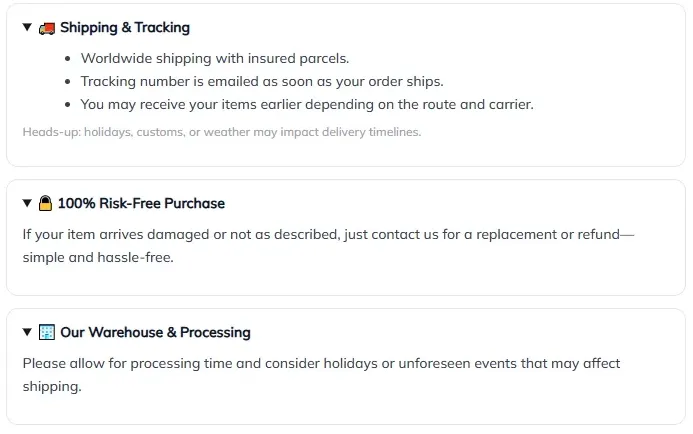Click the delivery truck icon
The image size is (693, 434).
[47, 28]
